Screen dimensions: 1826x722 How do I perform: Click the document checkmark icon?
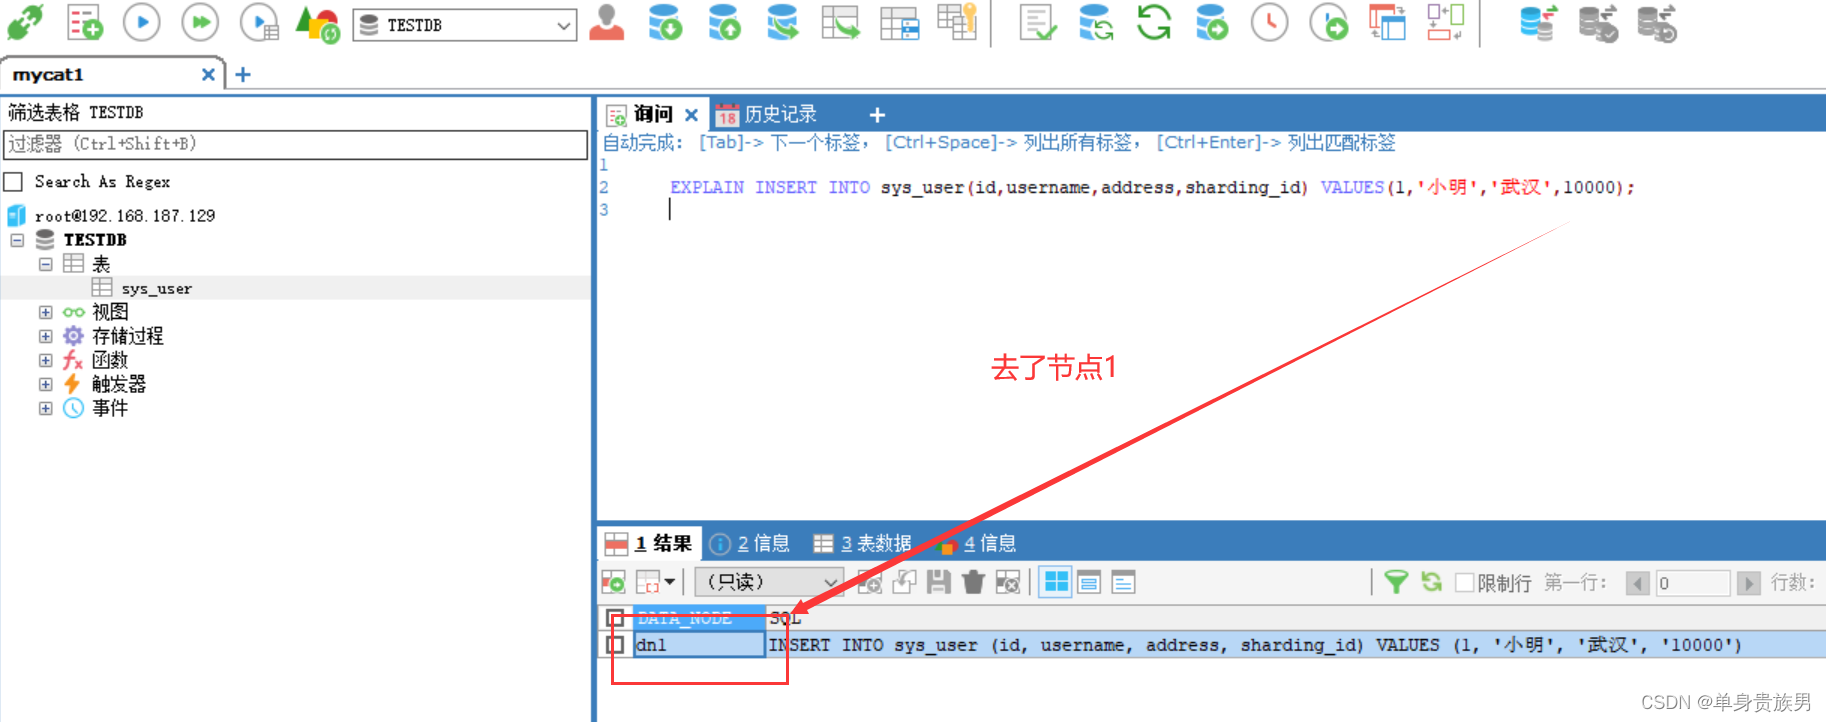pos(1037,22)
